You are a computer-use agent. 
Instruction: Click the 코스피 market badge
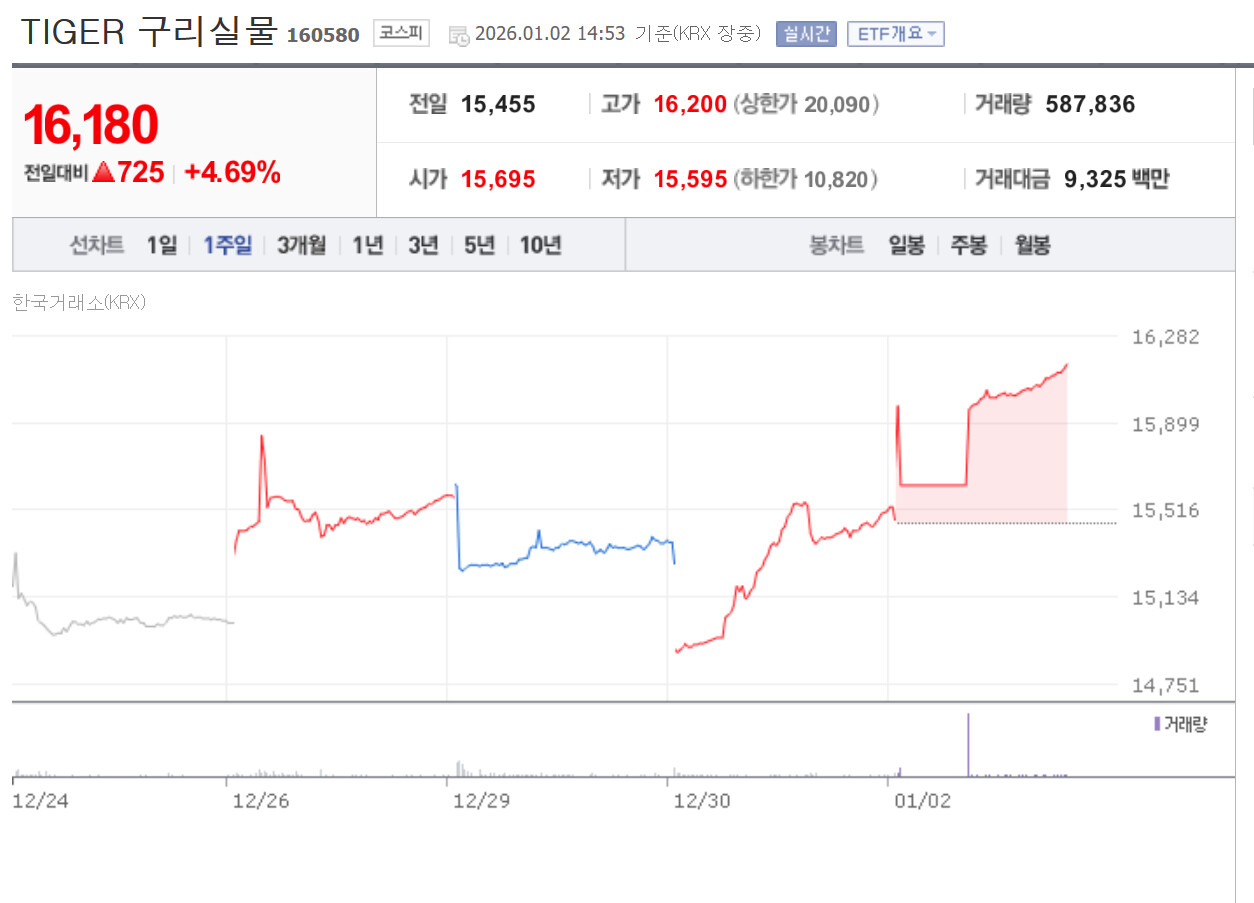[401, 33]
